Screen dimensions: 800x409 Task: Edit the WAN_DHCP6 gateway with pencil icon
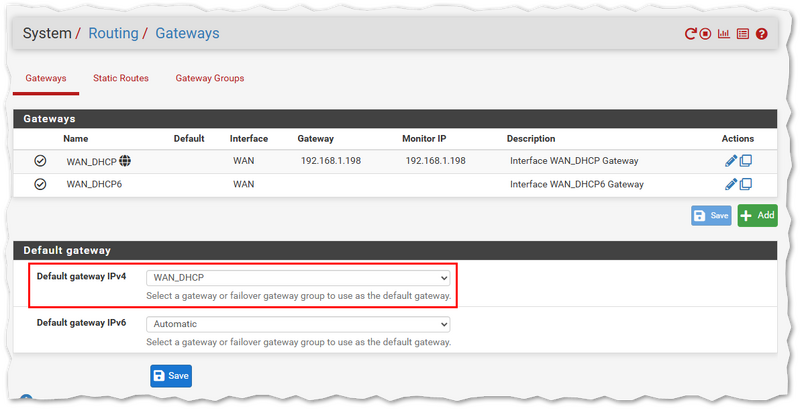731,184
